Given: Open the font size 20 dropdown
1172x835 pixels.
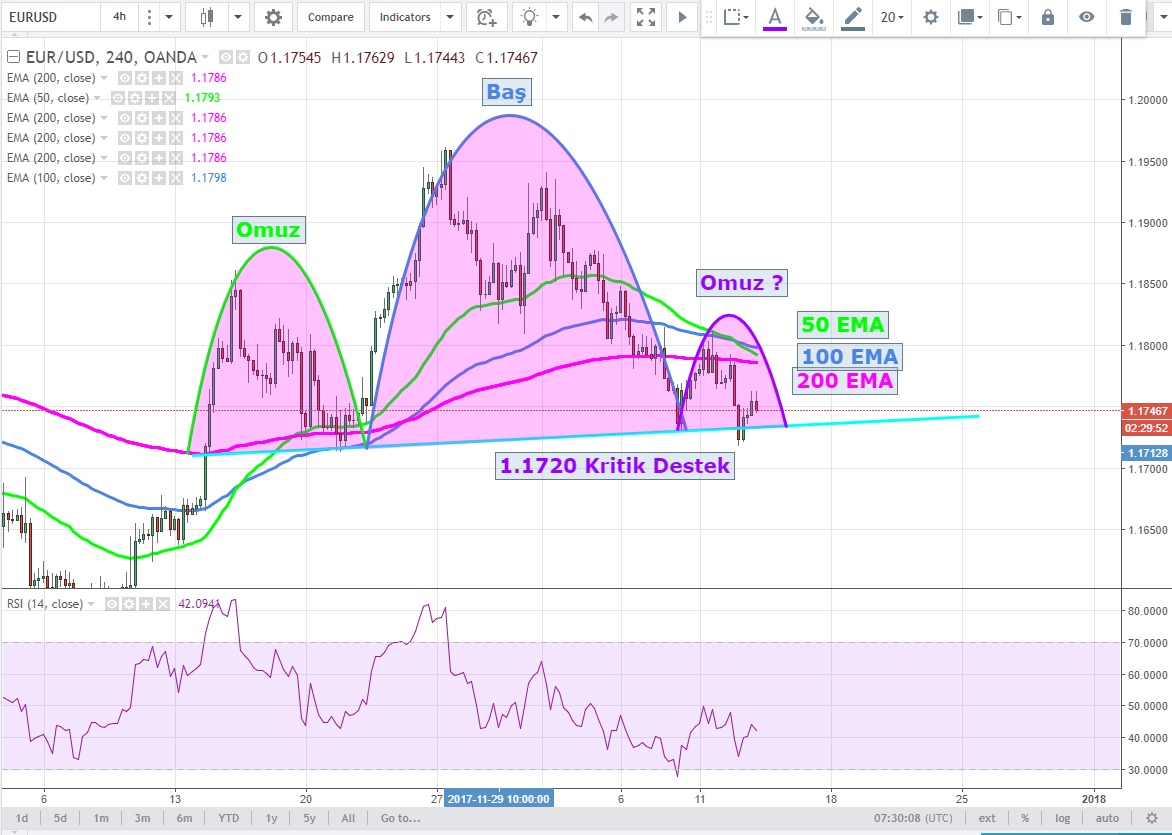Looking at the screenshot, I should [x=892, y=17].
